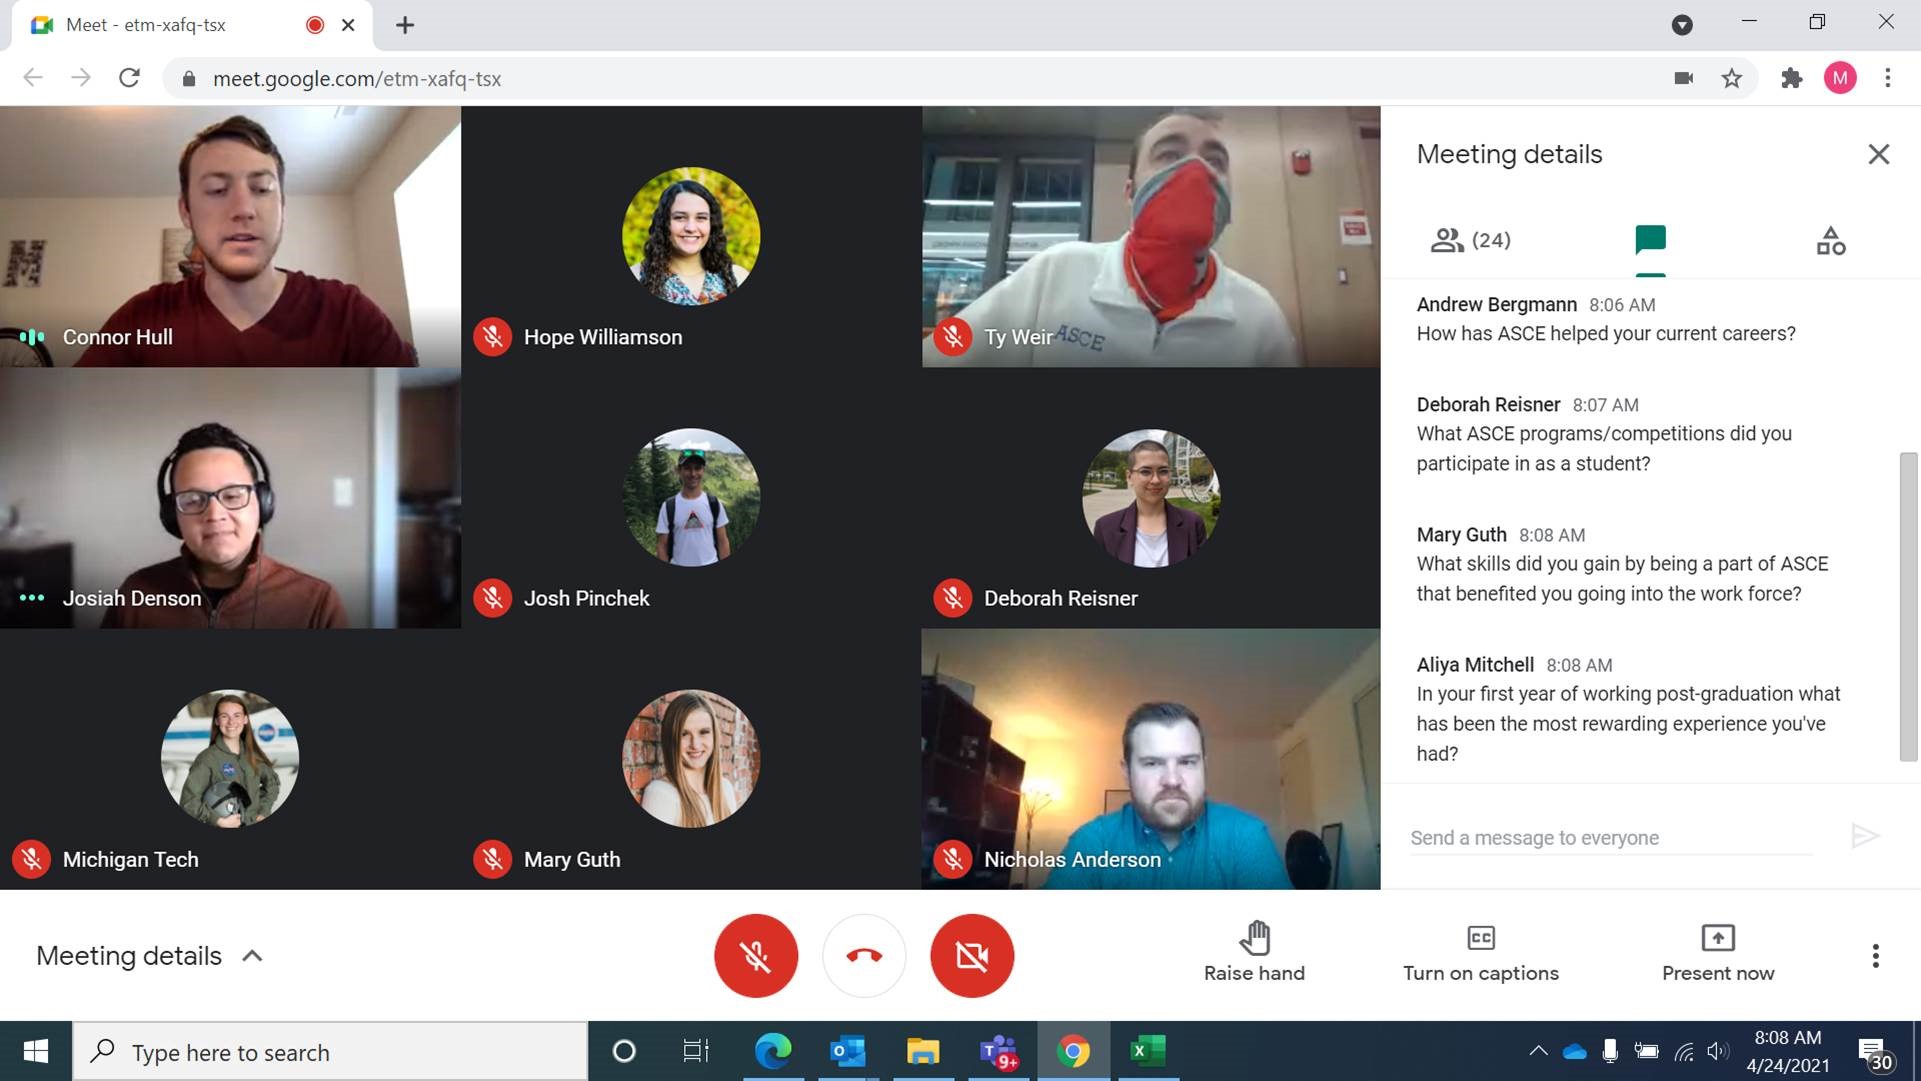This screenshot has height=1081, width=1921.
Task: Select the chat messages tab
Action: 1649,239
